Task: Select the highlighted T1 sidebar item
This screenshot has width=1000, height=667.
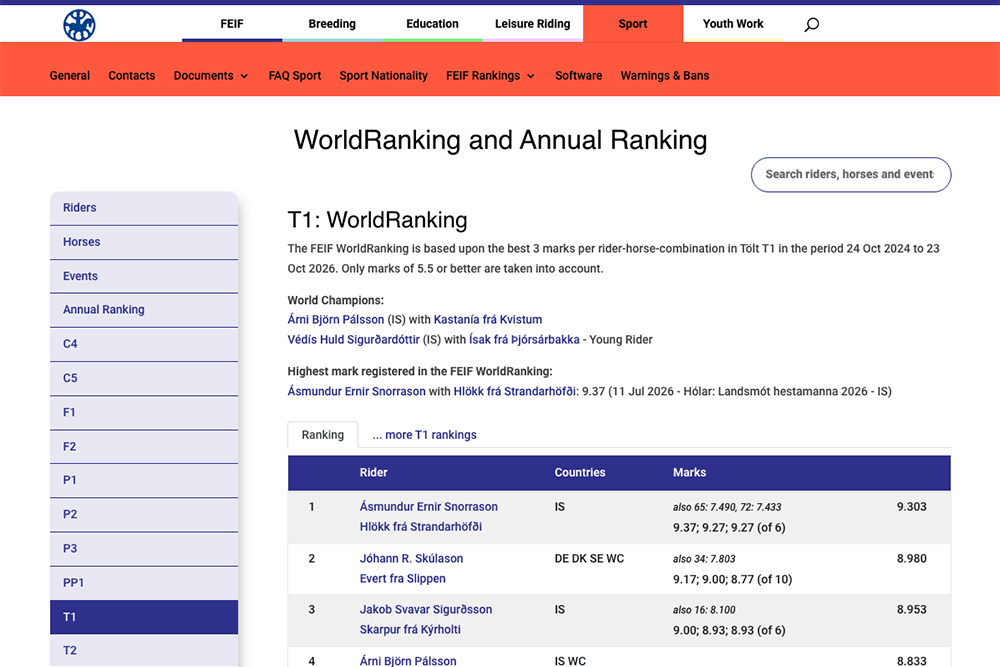Action: 144,617
